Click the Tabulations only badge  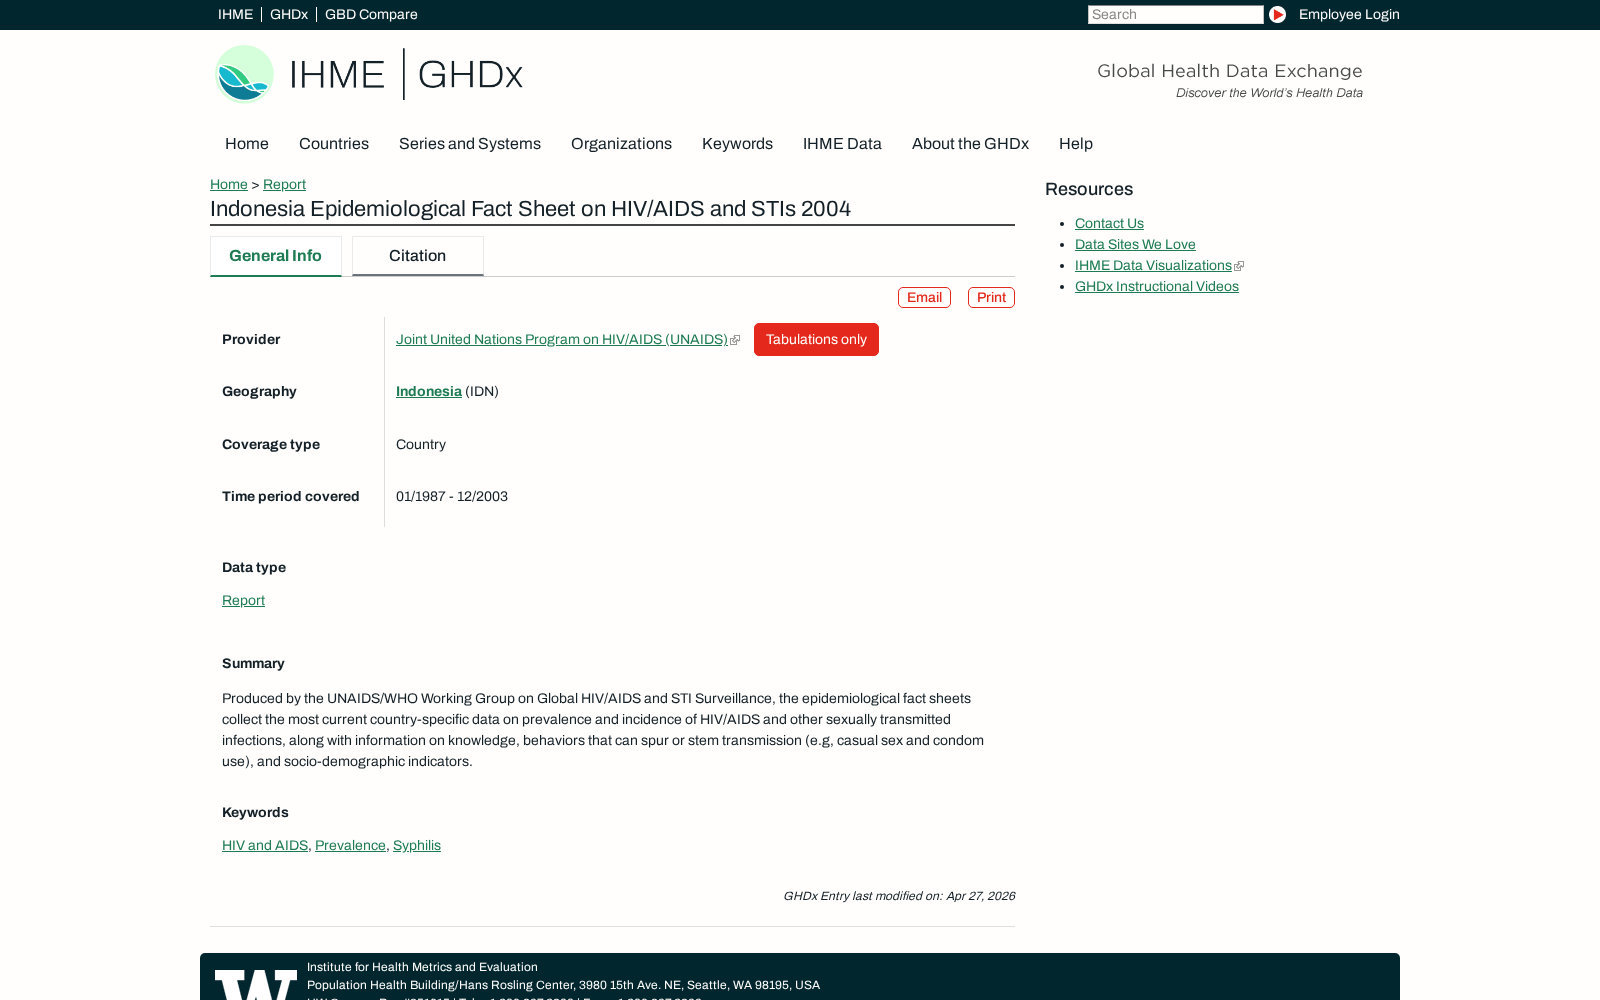816,339
